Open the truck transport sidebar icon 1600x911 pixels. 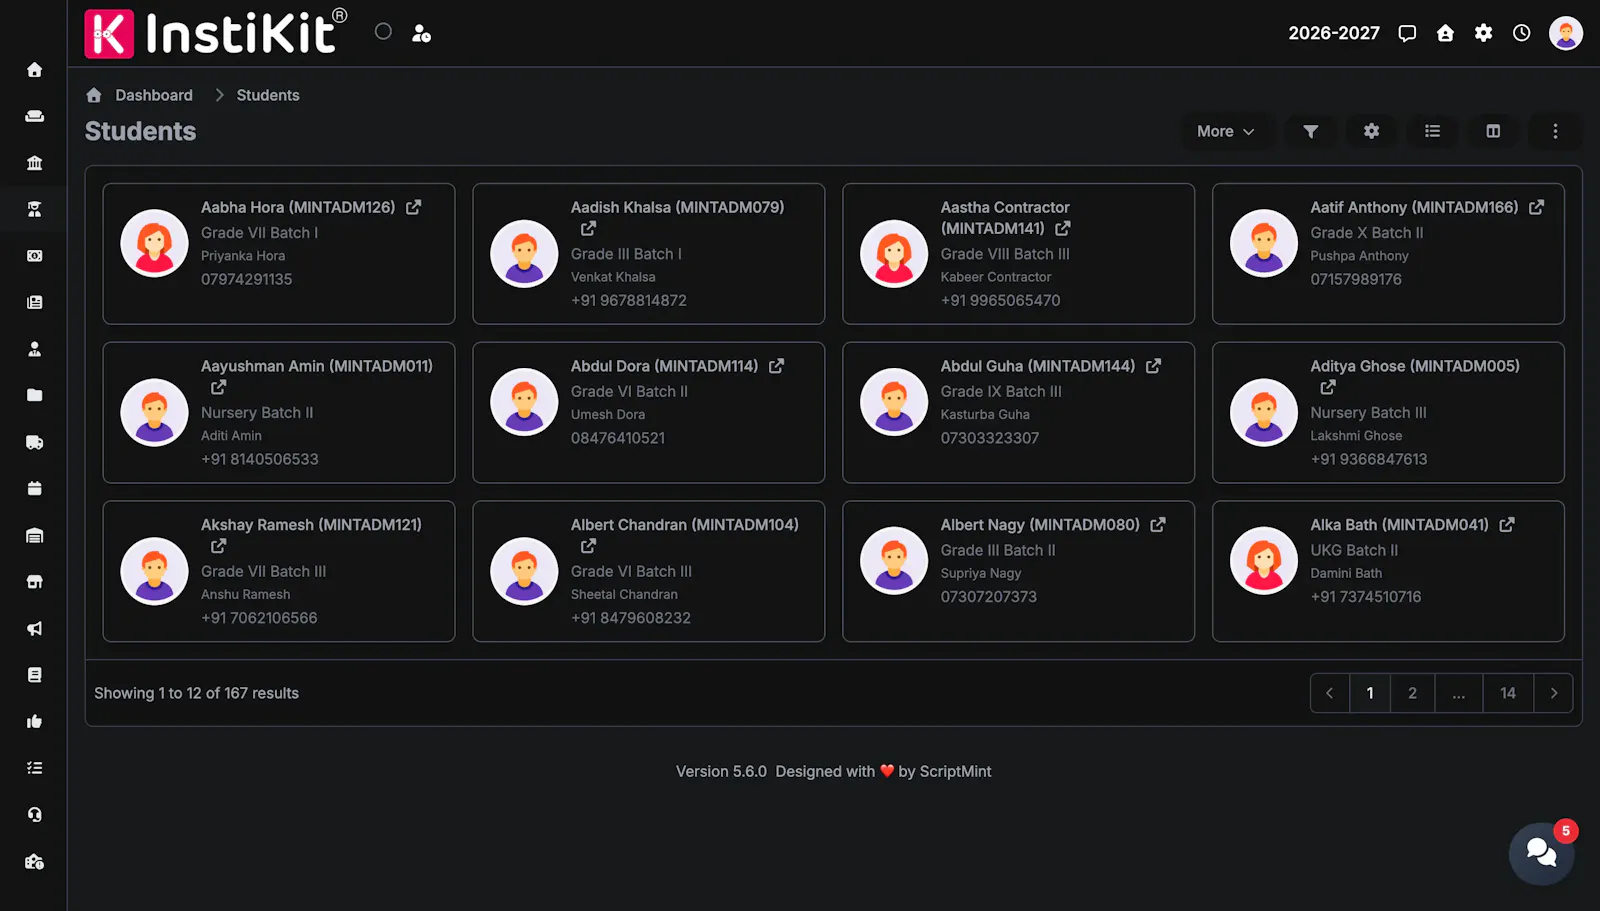pos(35,442)
